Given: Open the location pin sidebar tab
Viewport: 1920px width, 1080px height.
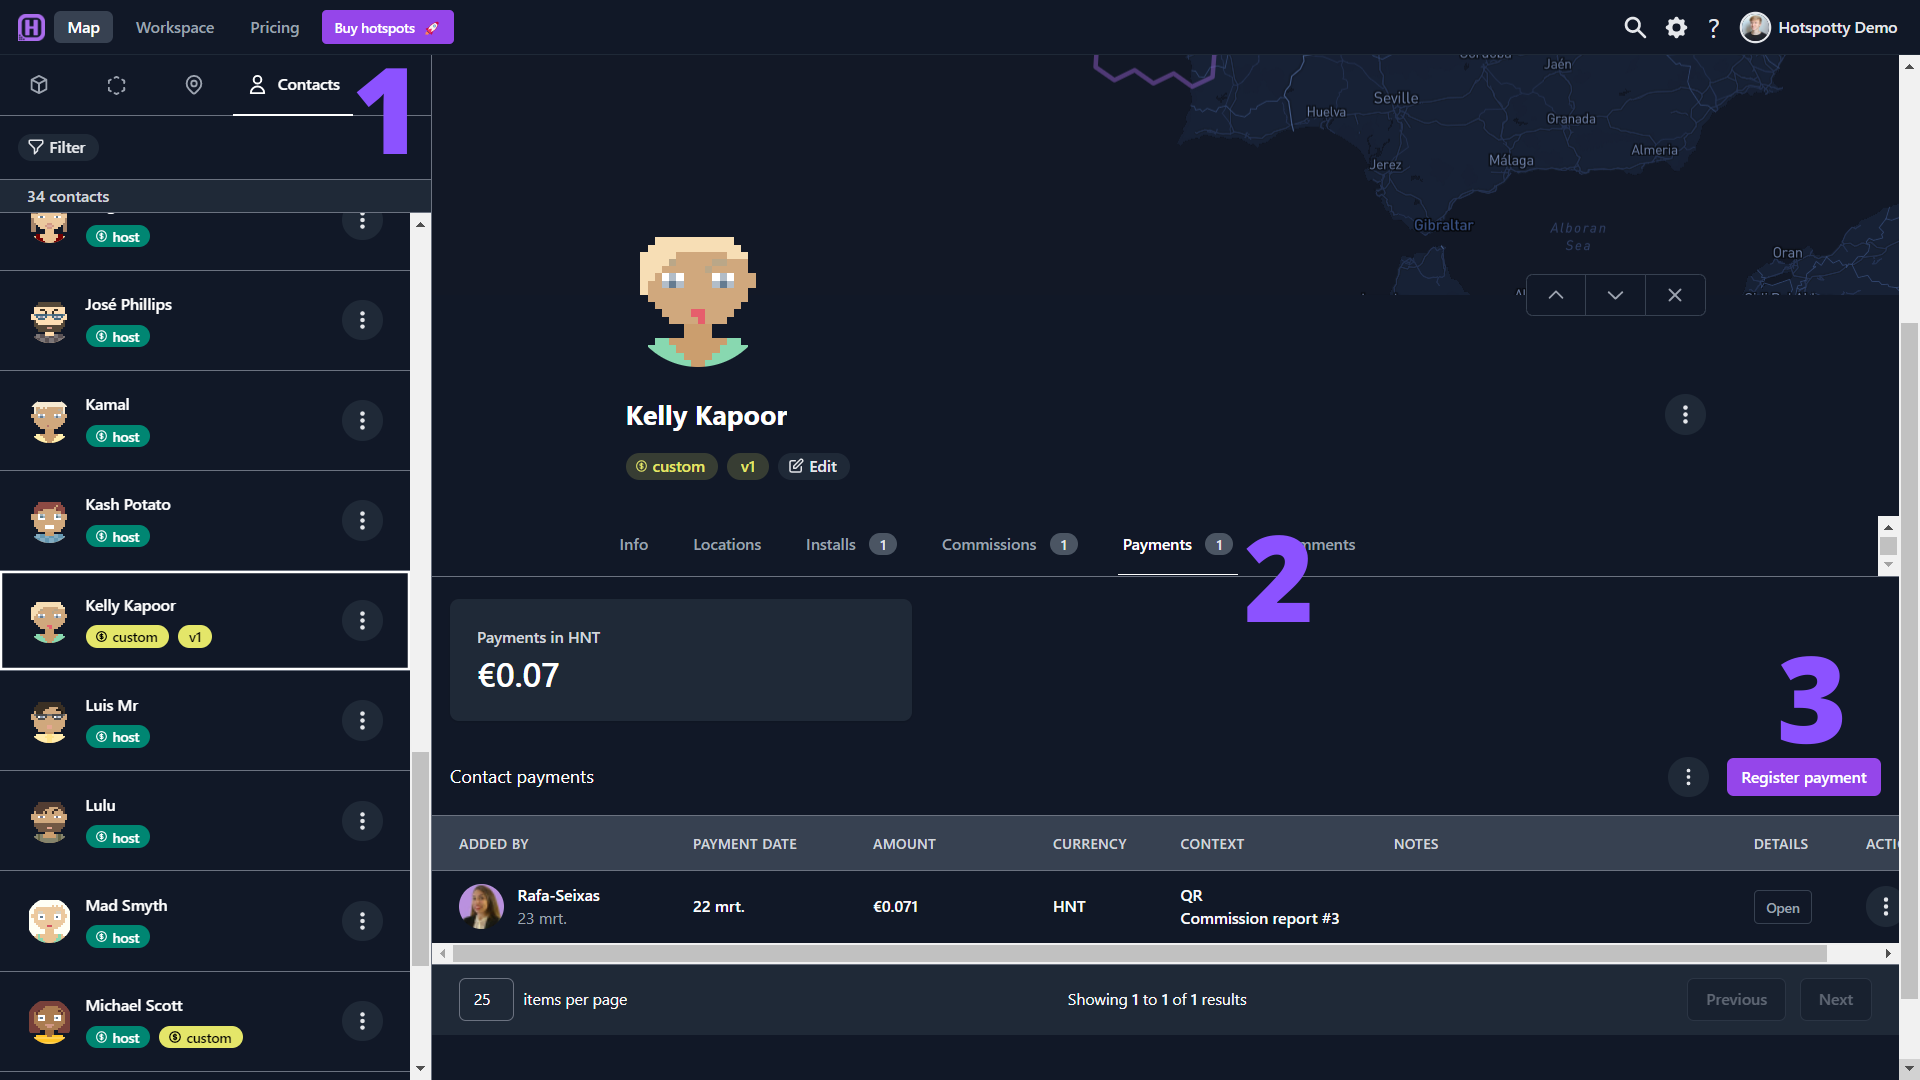Looking at the screenshot, I should (x=194, y=85).
